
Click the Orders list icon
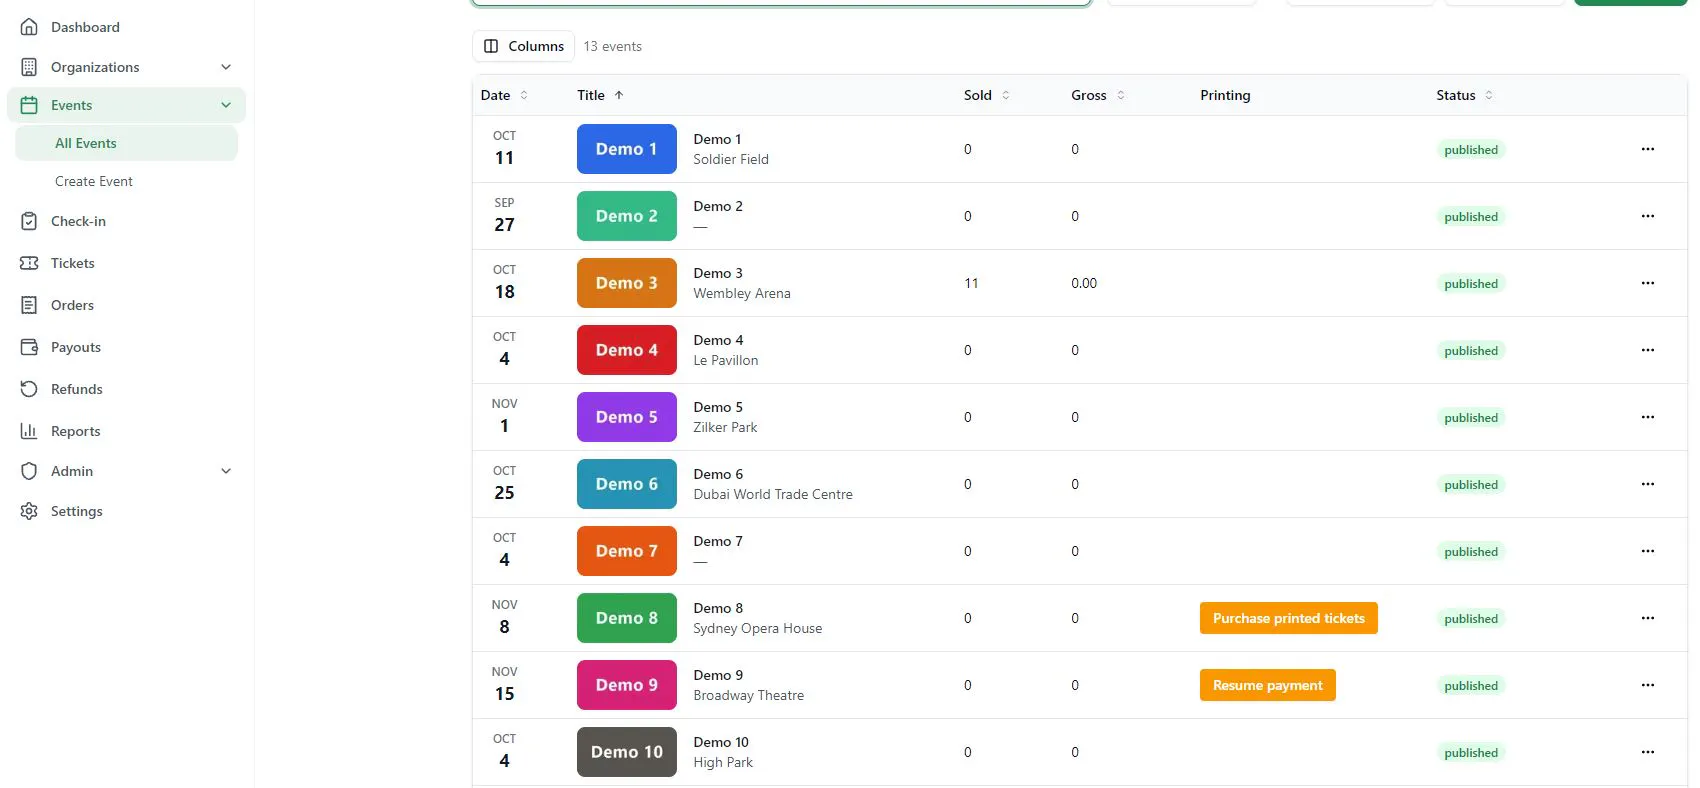tap(29, 305)
